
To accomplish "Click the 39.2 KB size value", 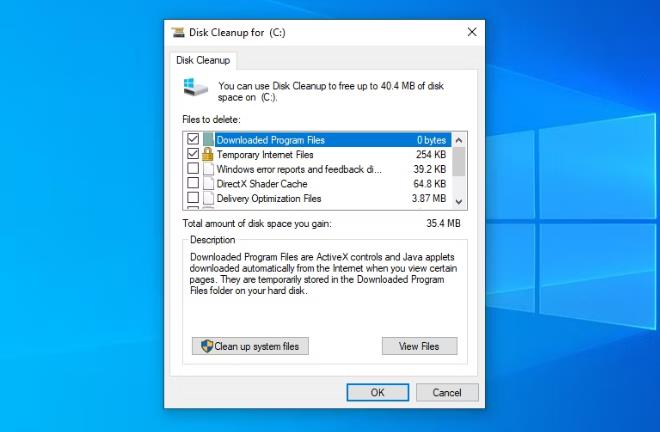I will (x=429, y=169).
